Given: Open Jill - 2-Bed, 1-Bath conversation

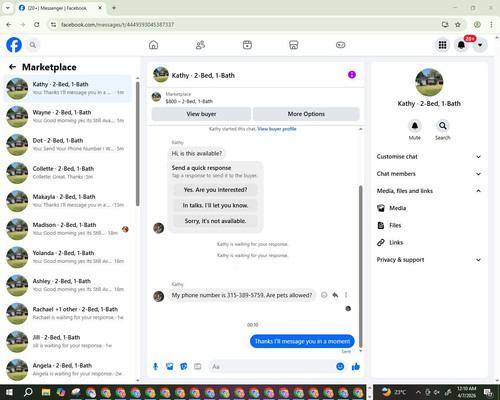Looking at the screenshot, I should tap(67, 341).
